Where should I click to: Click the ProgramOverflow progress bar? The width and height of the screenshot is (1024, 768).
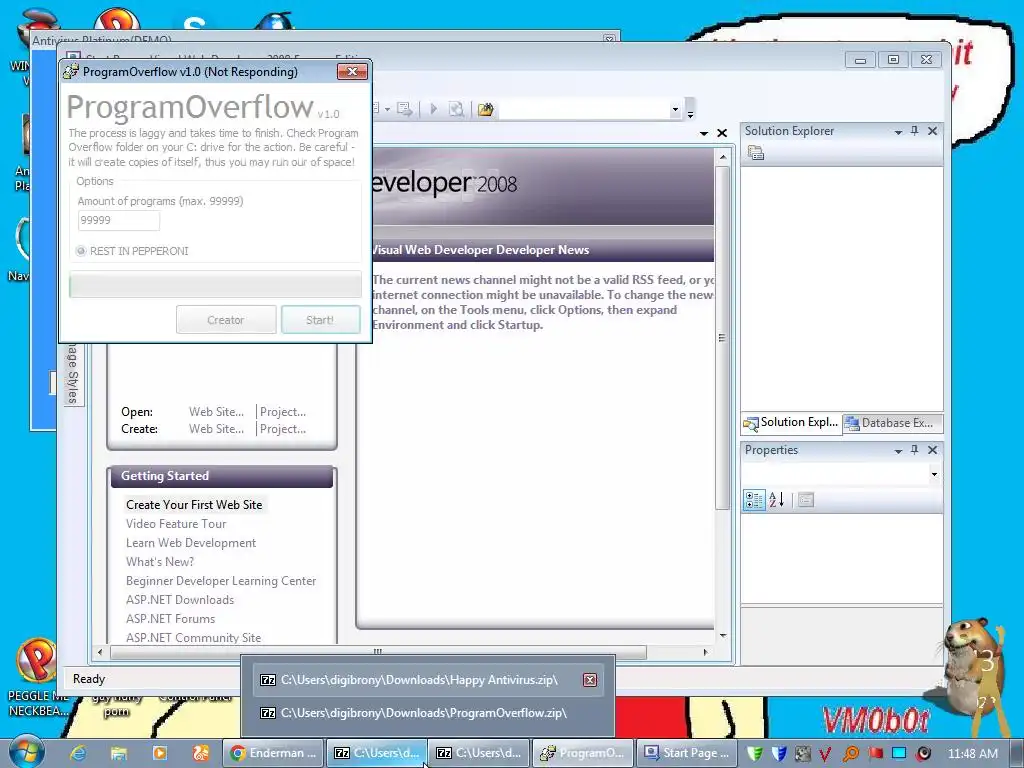click(x=215, y=285)
